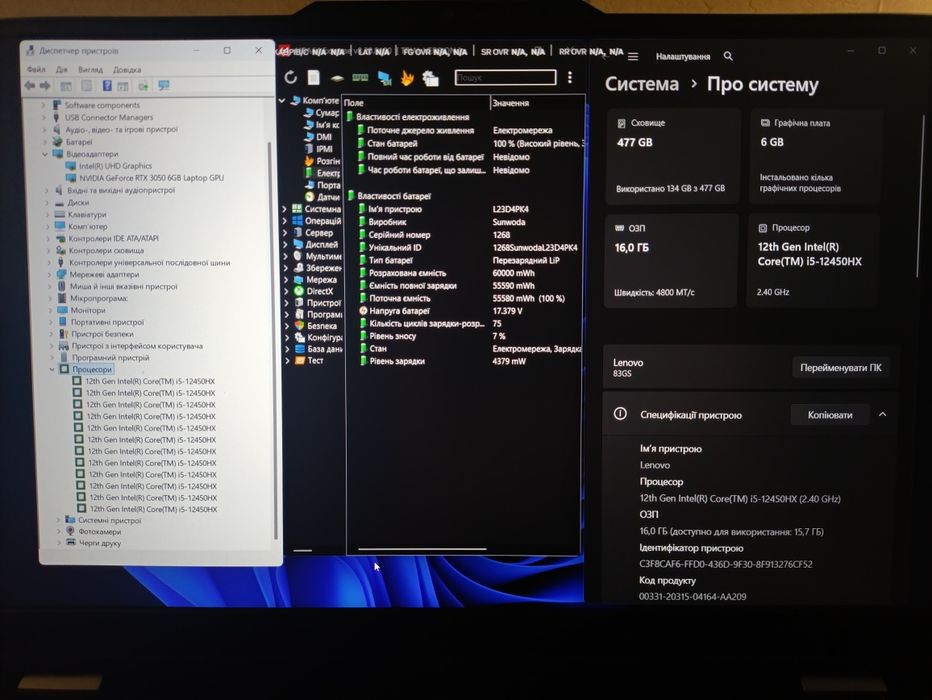
Task: Expand the Дисплей node in AIDA64 tree
Action: [x=285, y=244]
